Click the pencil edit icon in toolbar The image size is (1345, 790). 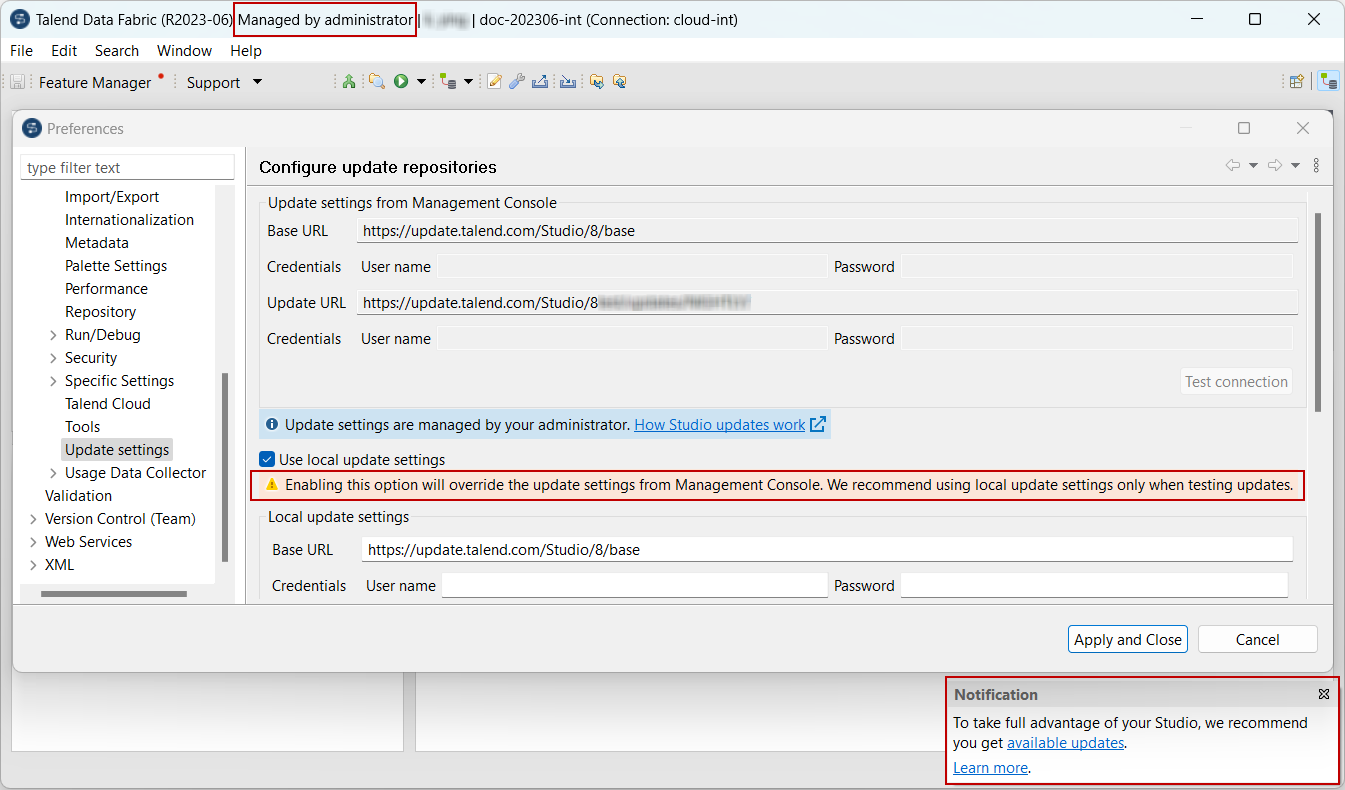point(494,82)
